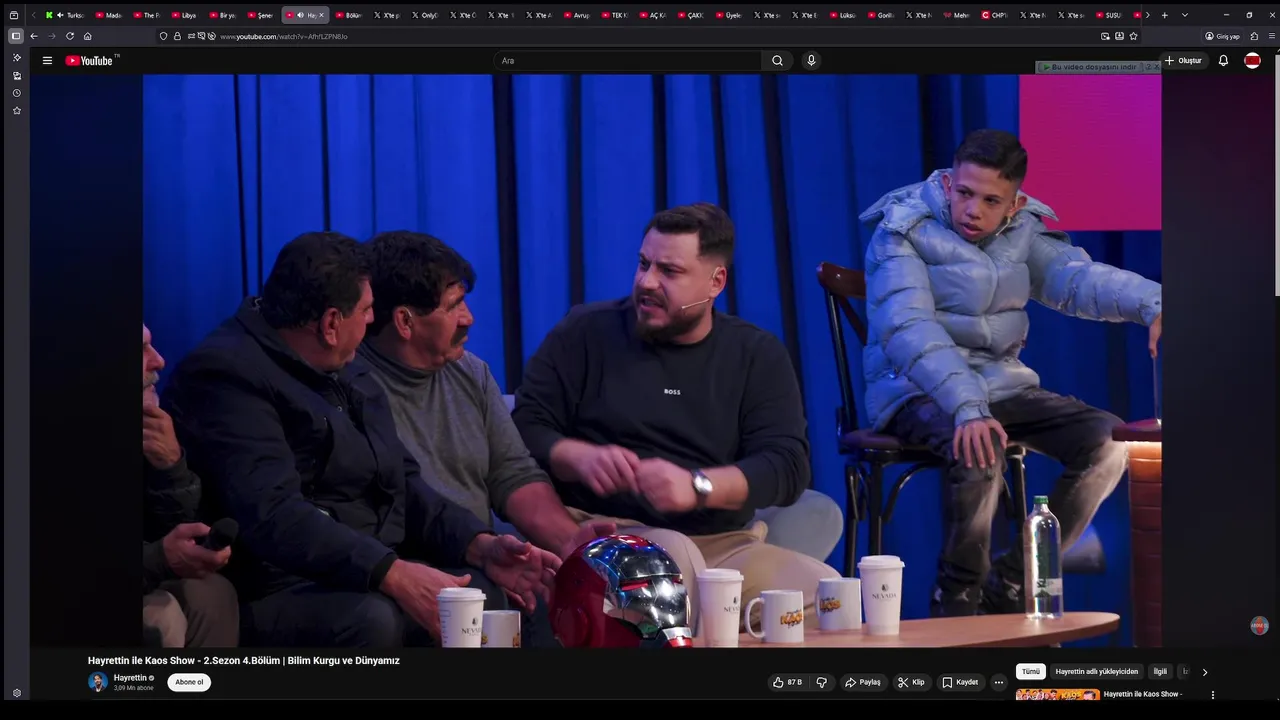Viewport: 1280px width, 720px height.
Task: Show more filter chips with right chevron
Action: point(1204,672)
